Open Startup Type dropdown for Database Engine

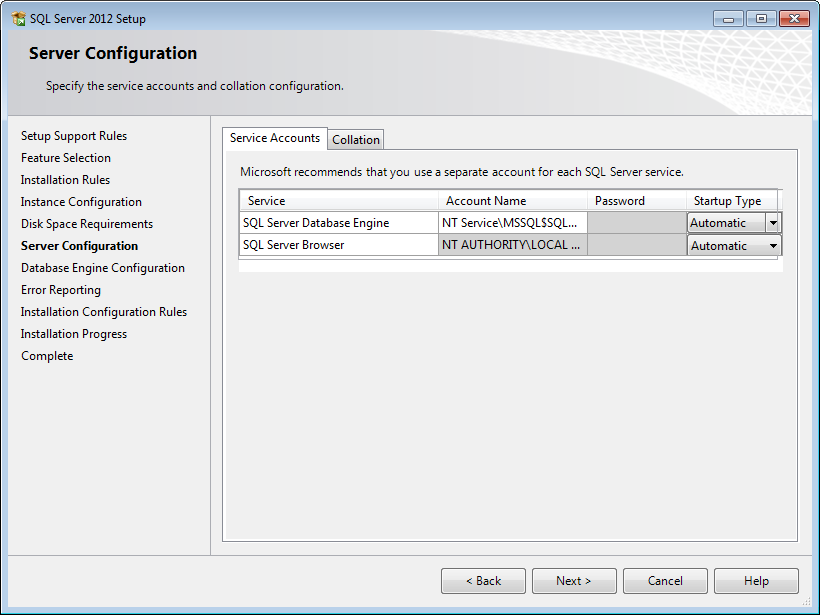[x=773, y=223]
